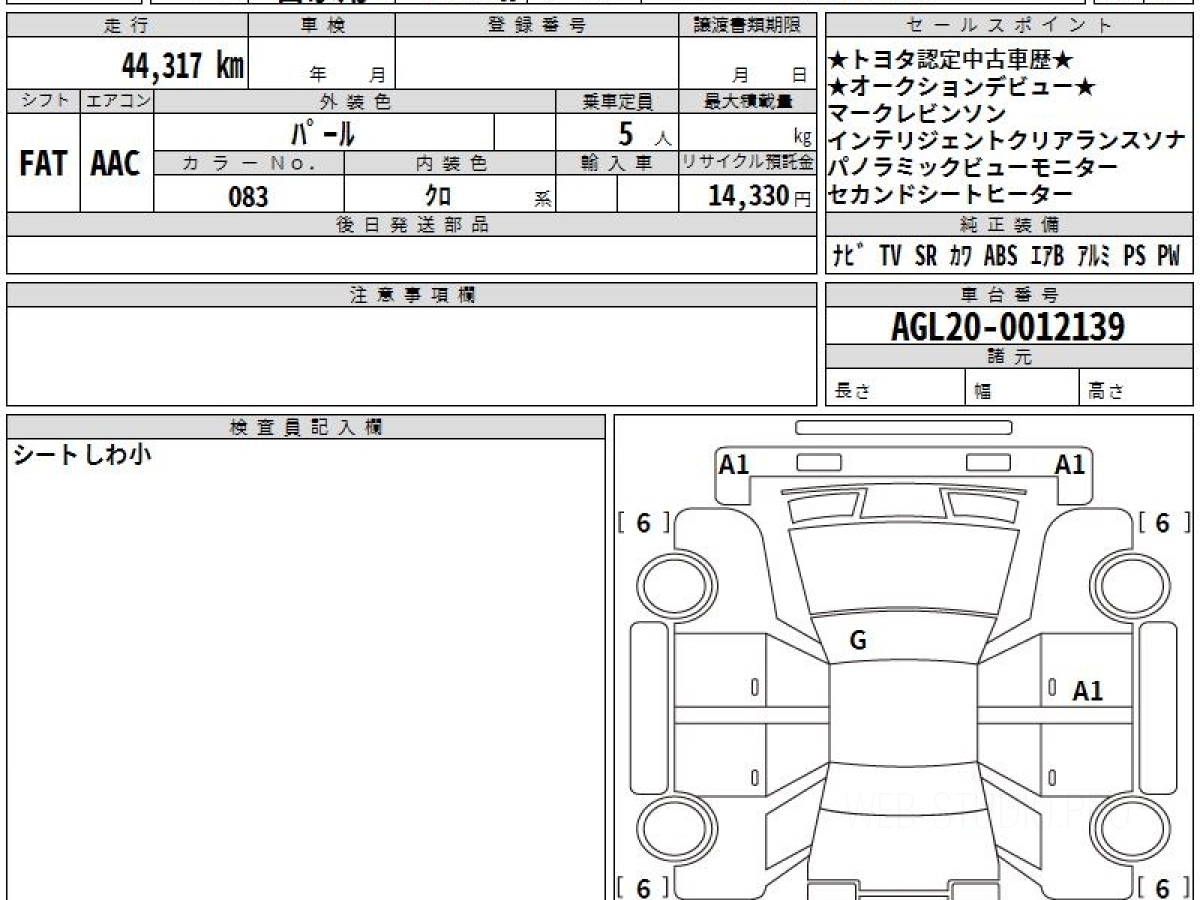
Task: Select the 輸入車 header
Action: click(x=617, y=163)
